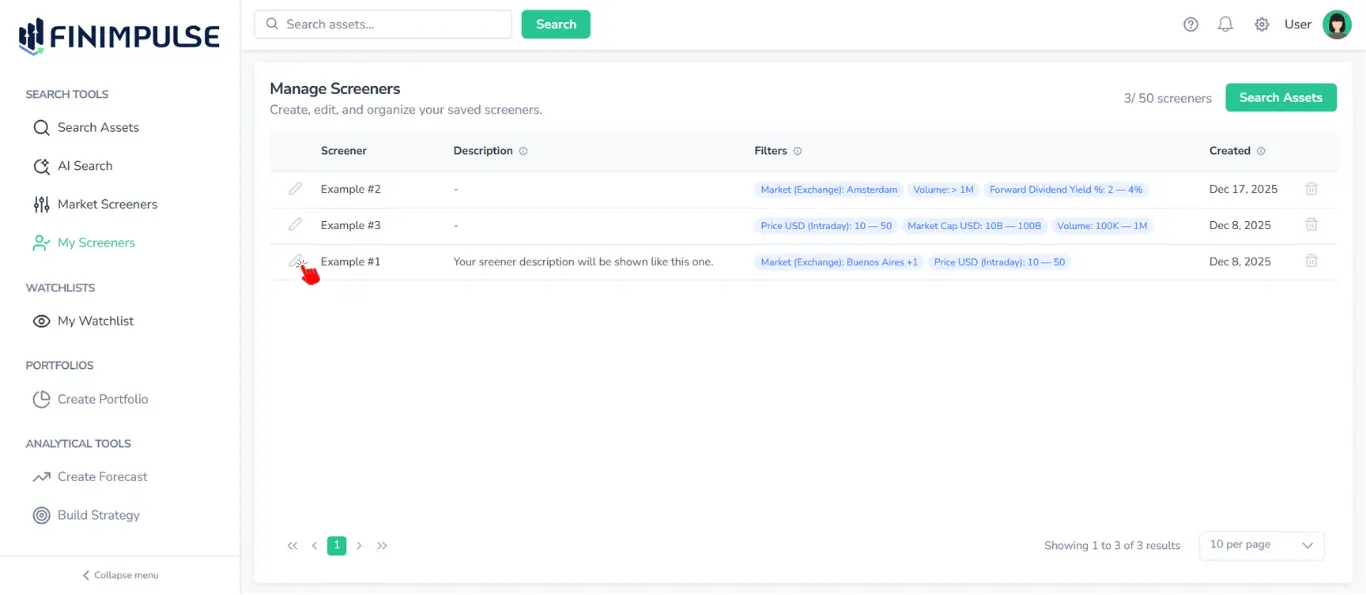Edit Example #3 using its pencil icon

click(x=295, y=224)
